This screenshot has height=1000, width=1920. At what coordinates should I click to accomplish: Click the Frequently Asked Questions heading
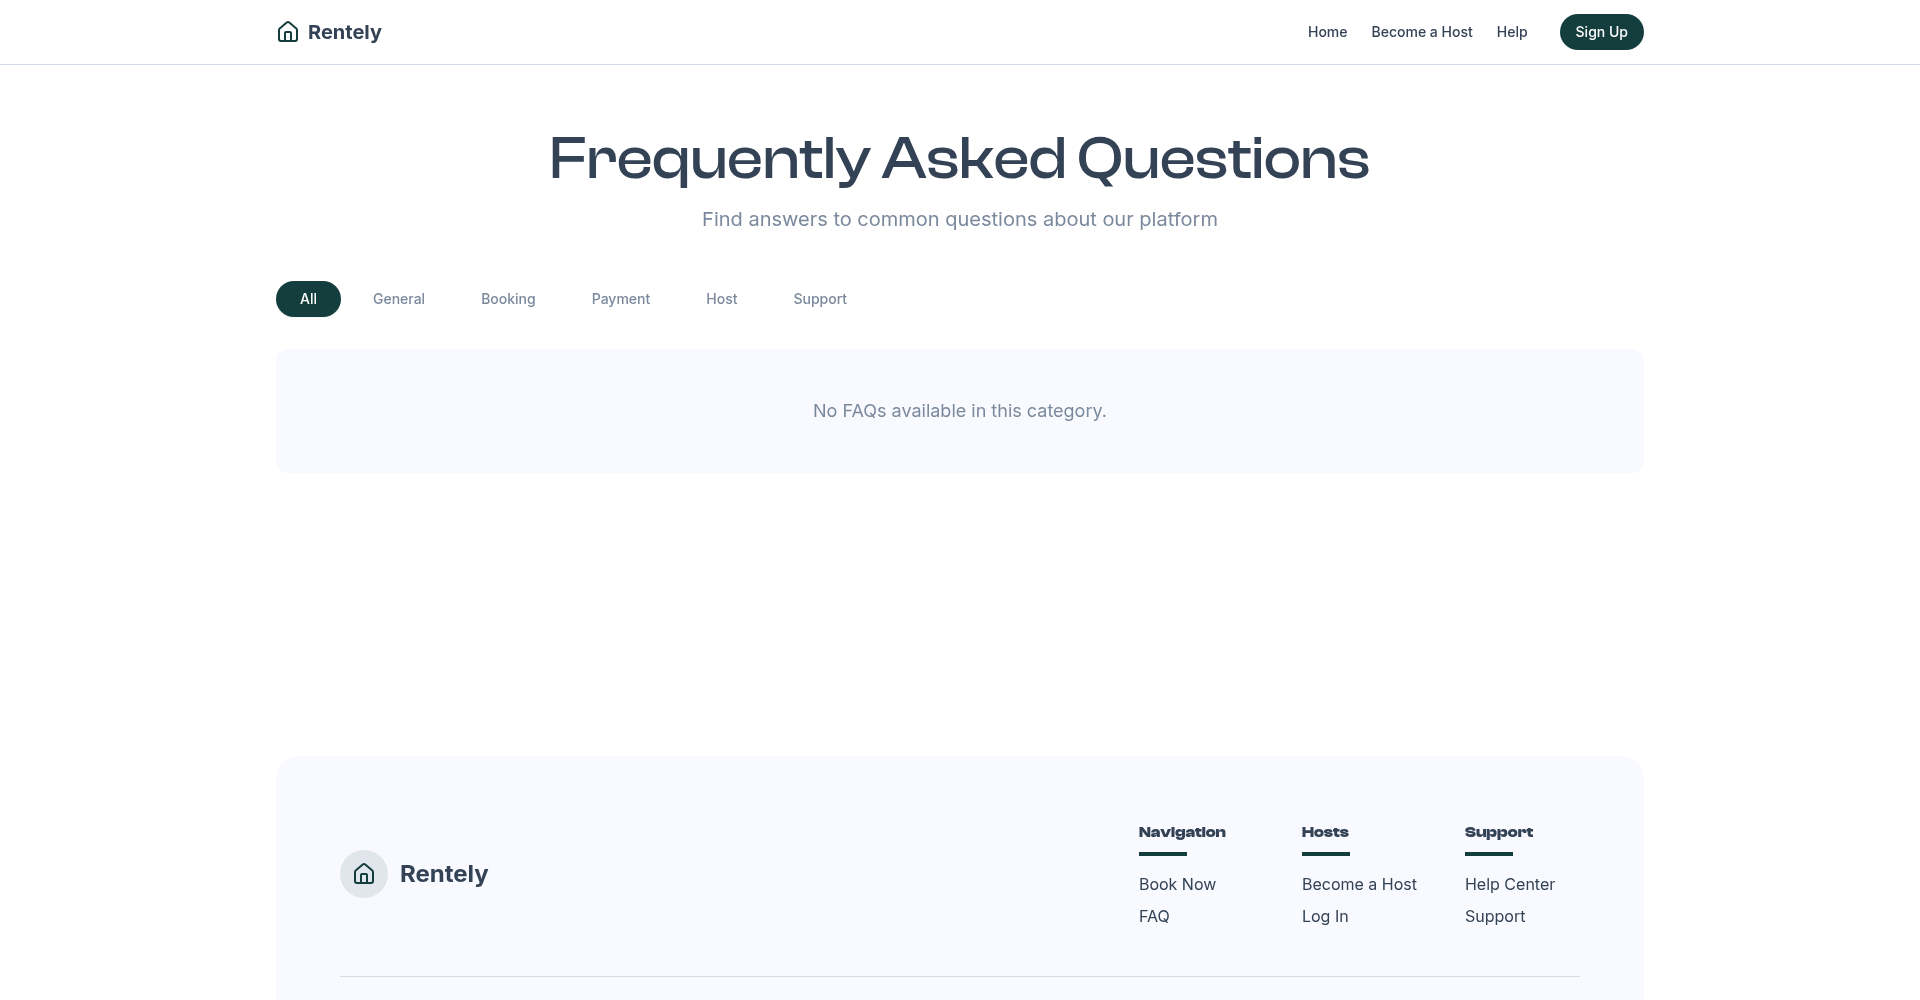[960, 159]
